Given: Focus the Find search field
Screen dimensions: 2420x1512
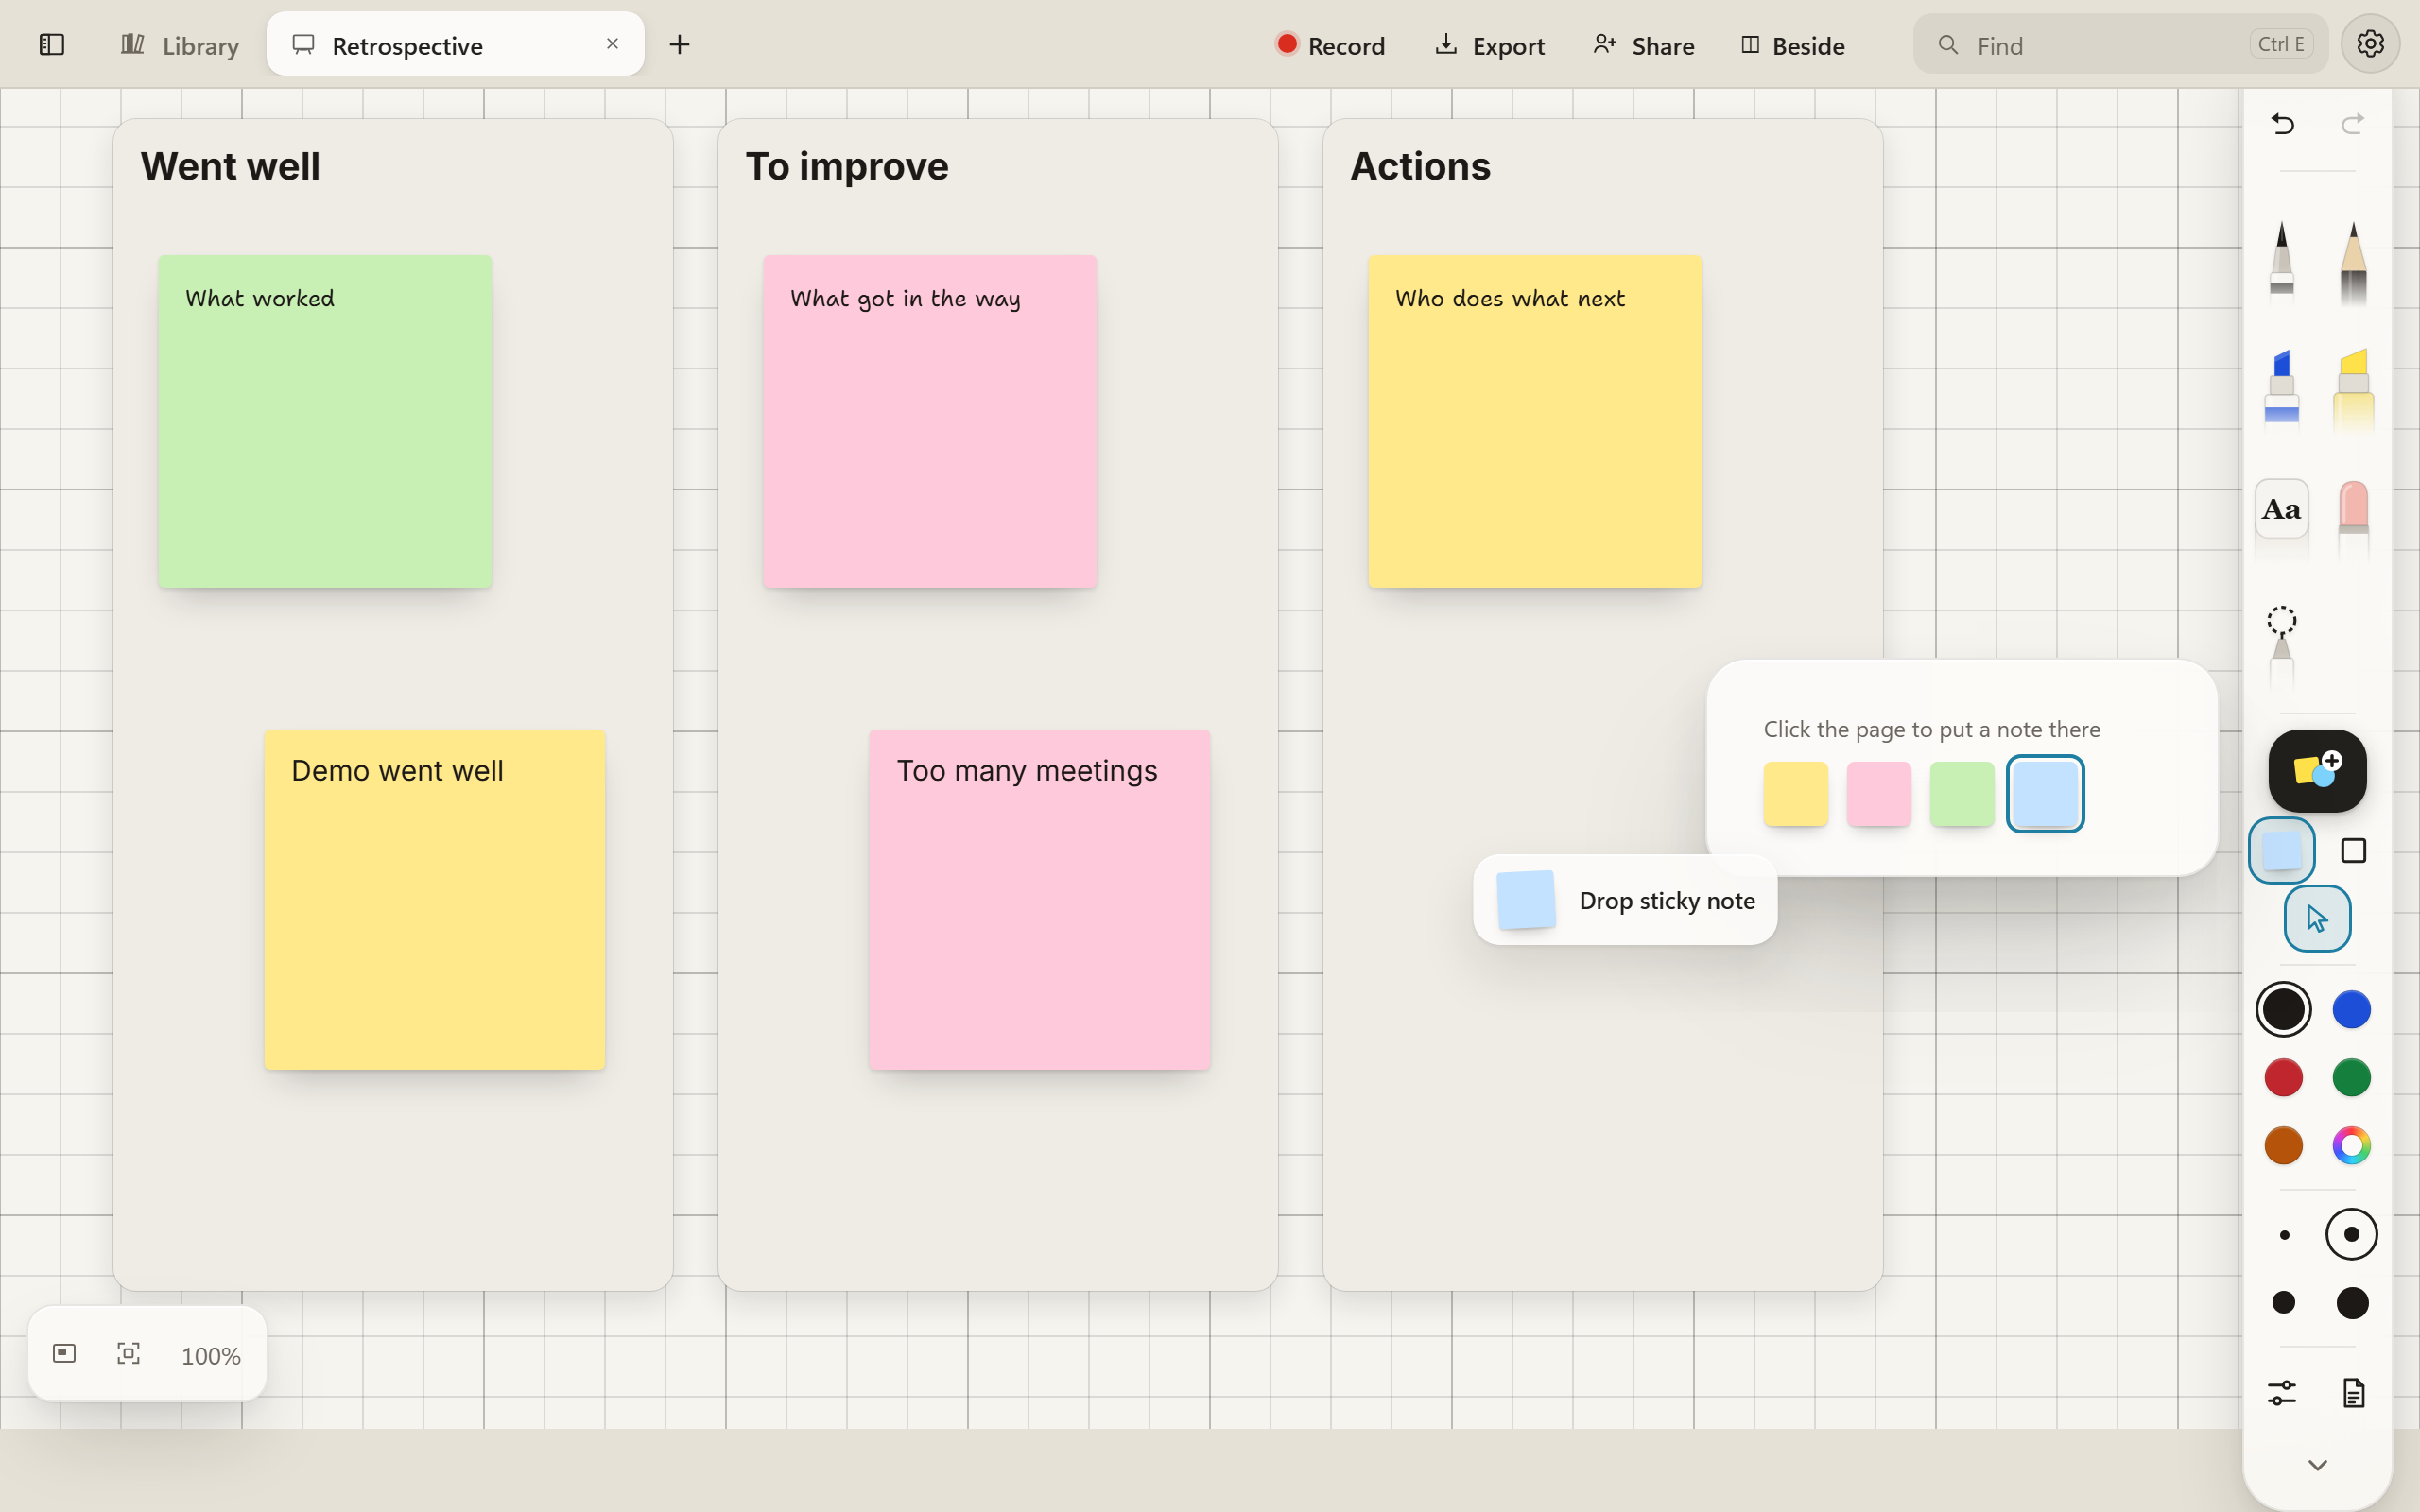Looking at the screenshot, I should click(2120, 44).
